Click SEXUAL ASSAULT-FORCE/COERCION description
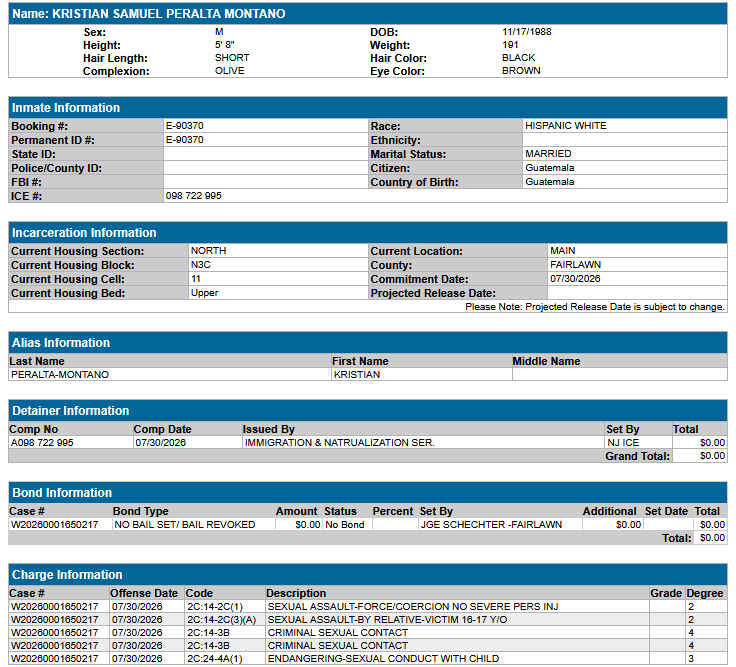 tap(413, 607)
